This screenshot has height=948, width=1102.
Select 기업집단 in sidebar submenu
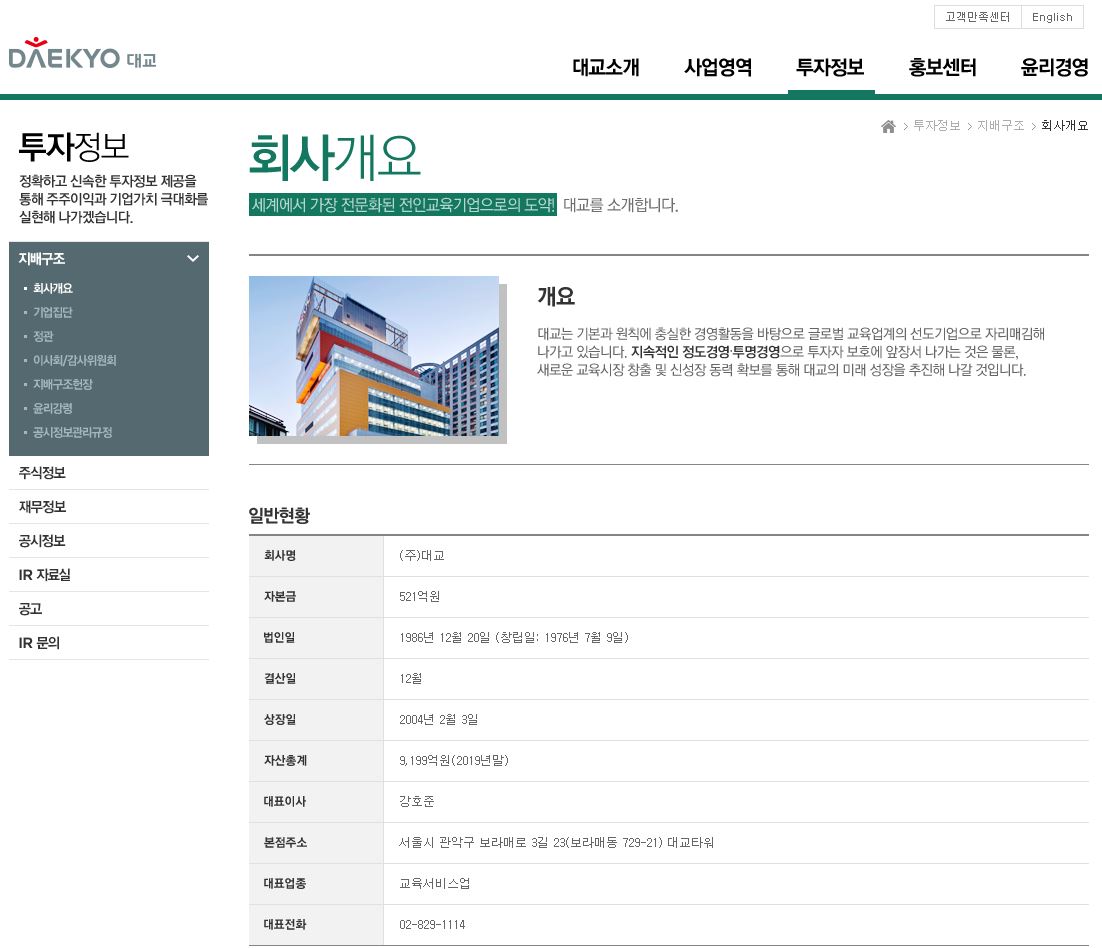53,312
